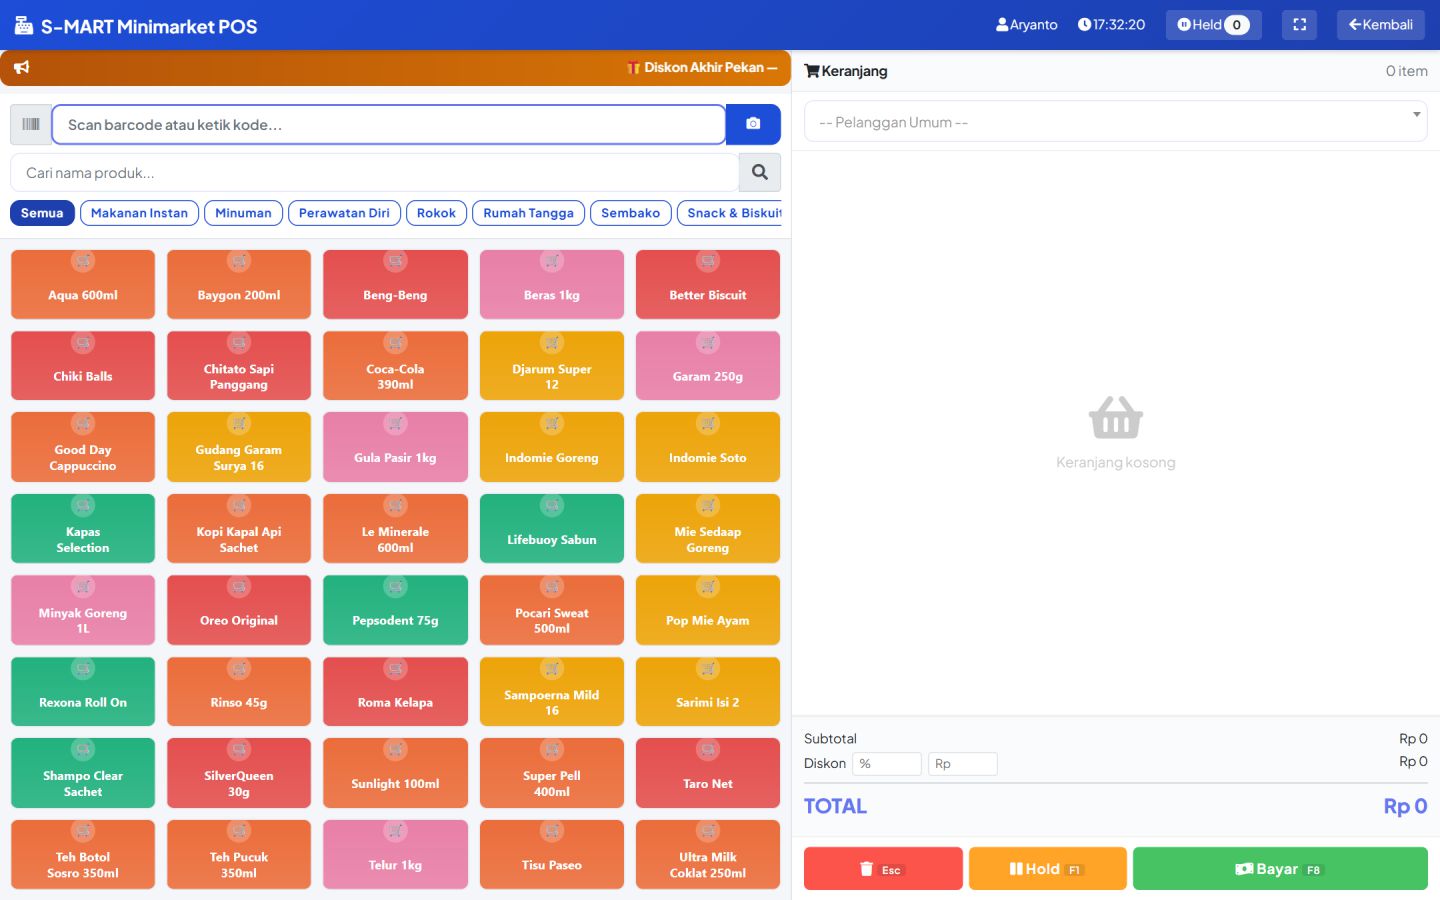Click the store logo icon

24,25
